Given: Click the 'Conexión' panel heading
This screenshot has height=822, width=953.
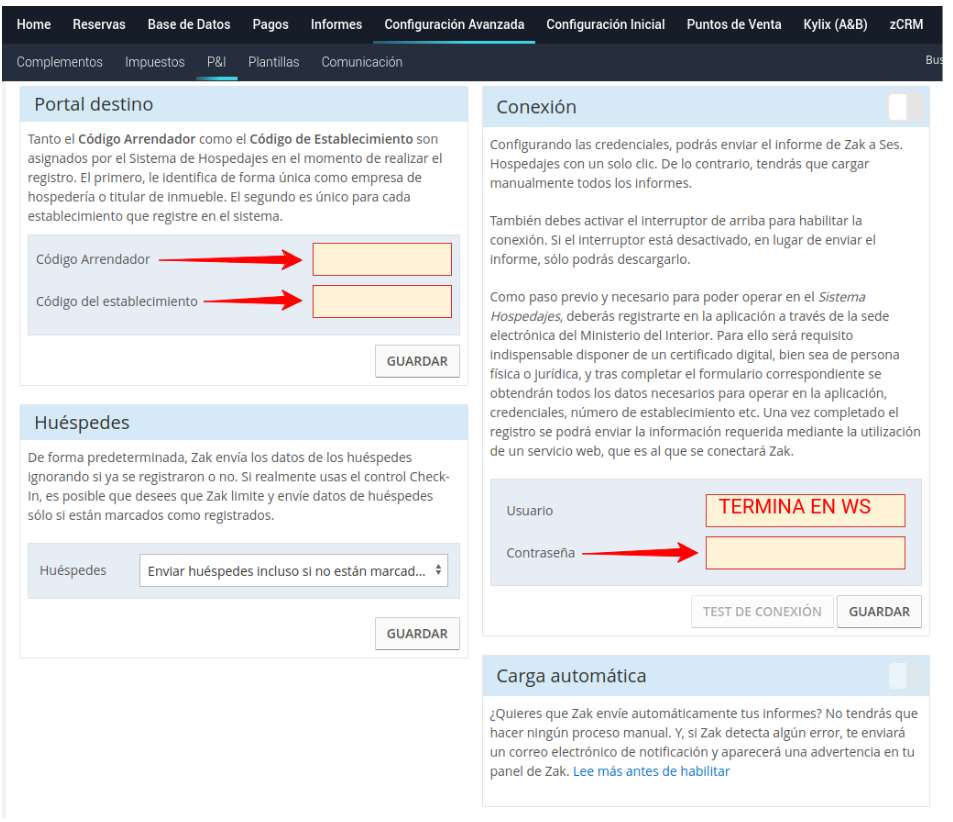Looking at the screenshot, I should click(x=536, y=107).
